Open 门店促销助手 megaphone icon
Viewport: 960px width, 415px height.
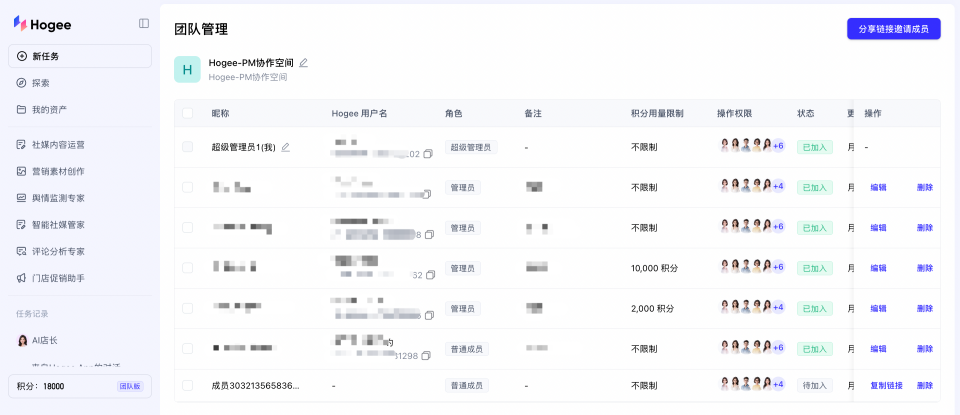pos(21,278)
